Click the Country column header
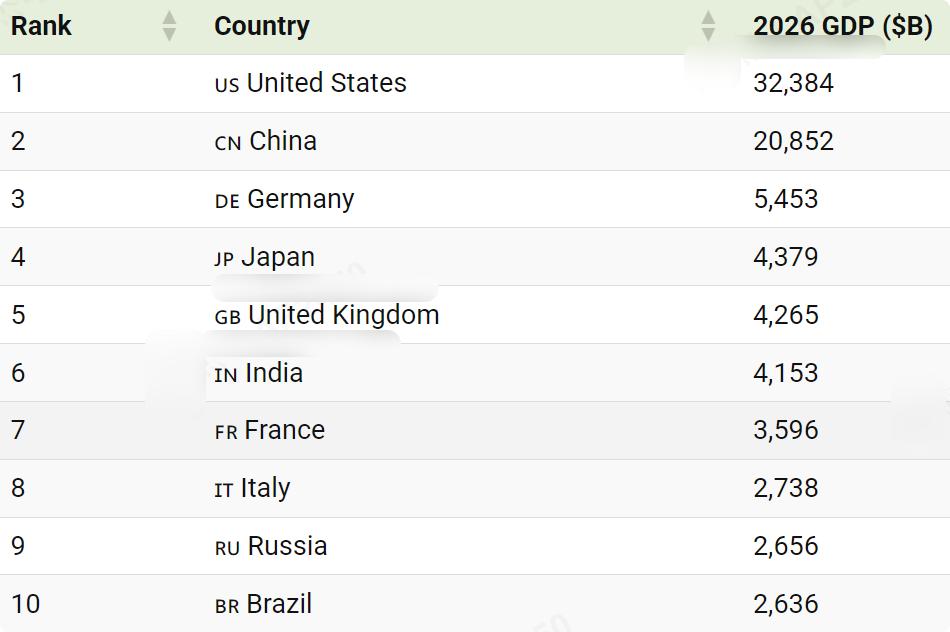The image size is (950, 632). point(262,26)
